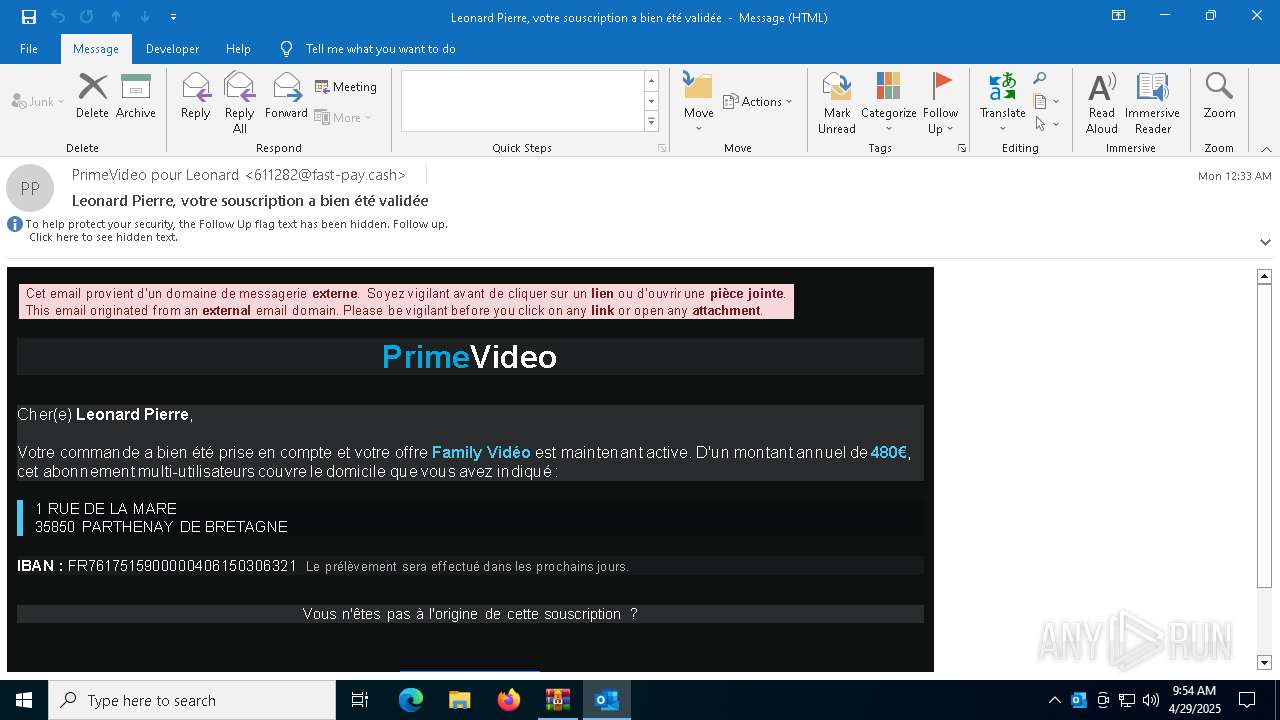Click the Family Vidéo offer text

pyautogui.click(x=481, y=453)
